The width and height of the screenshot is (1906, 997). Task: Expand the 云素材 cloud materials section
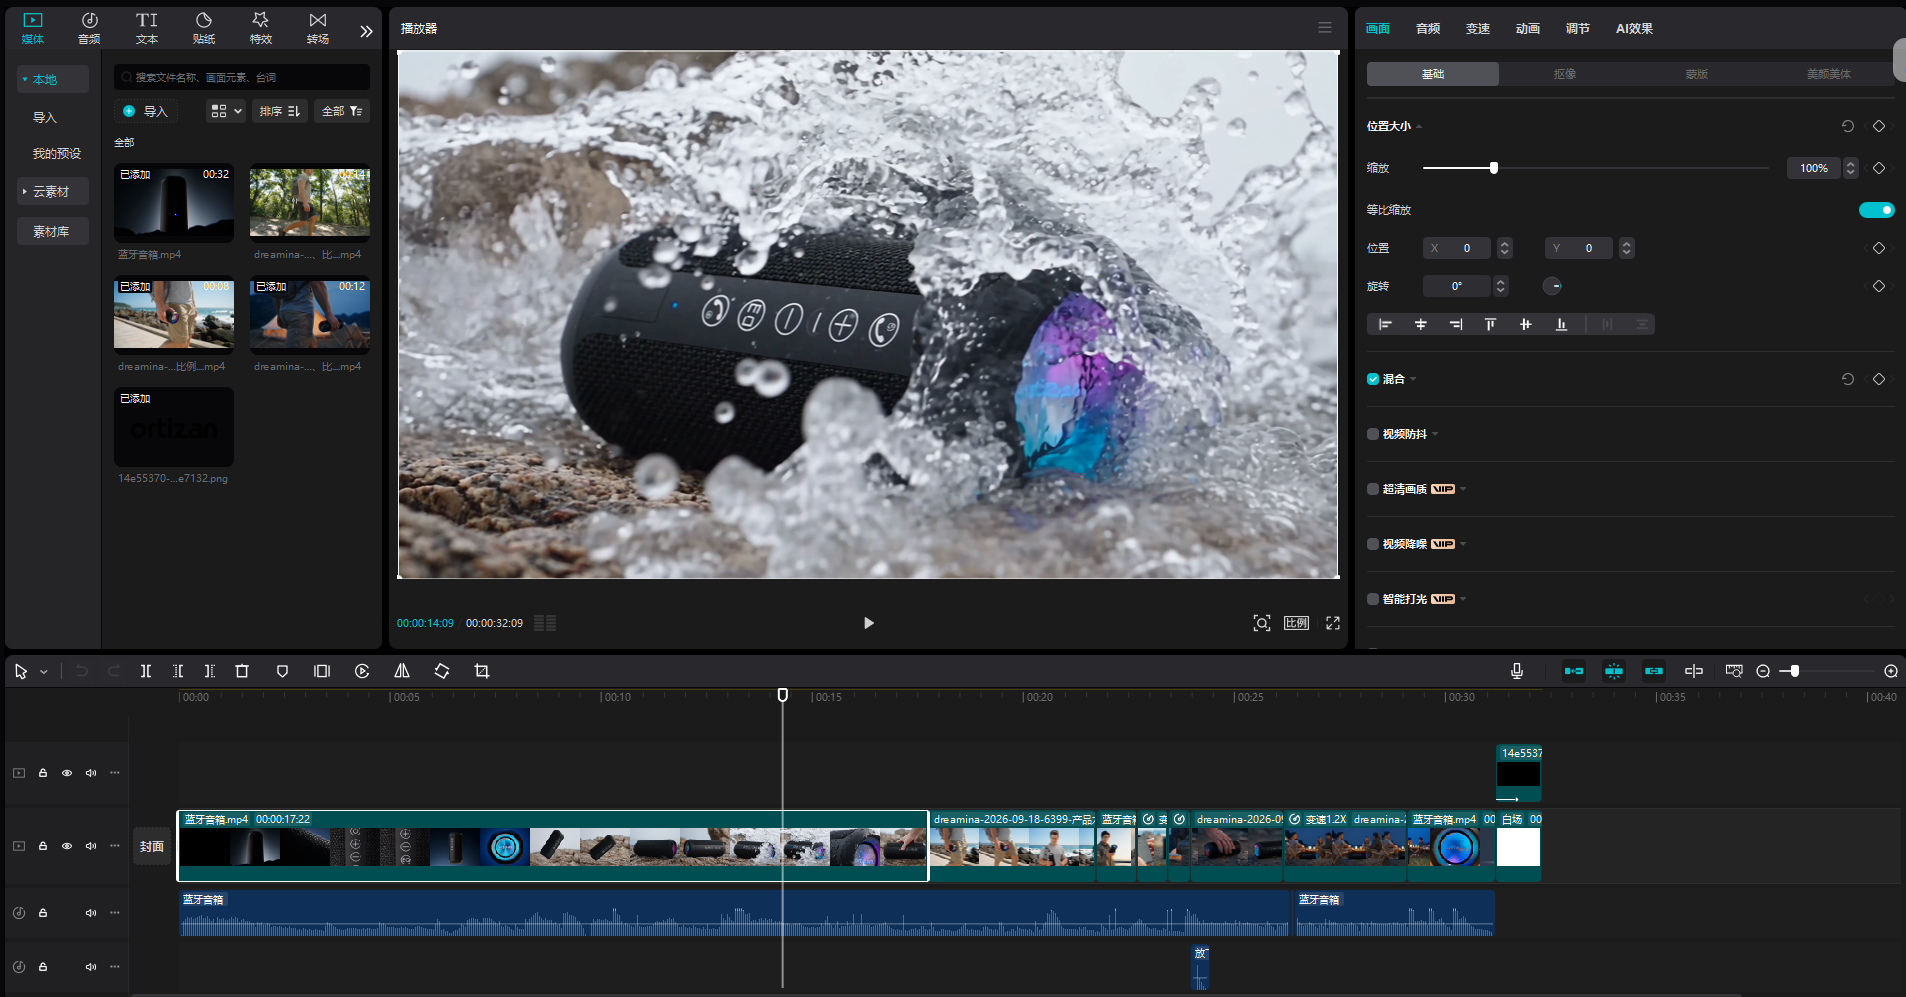[52, 192]
